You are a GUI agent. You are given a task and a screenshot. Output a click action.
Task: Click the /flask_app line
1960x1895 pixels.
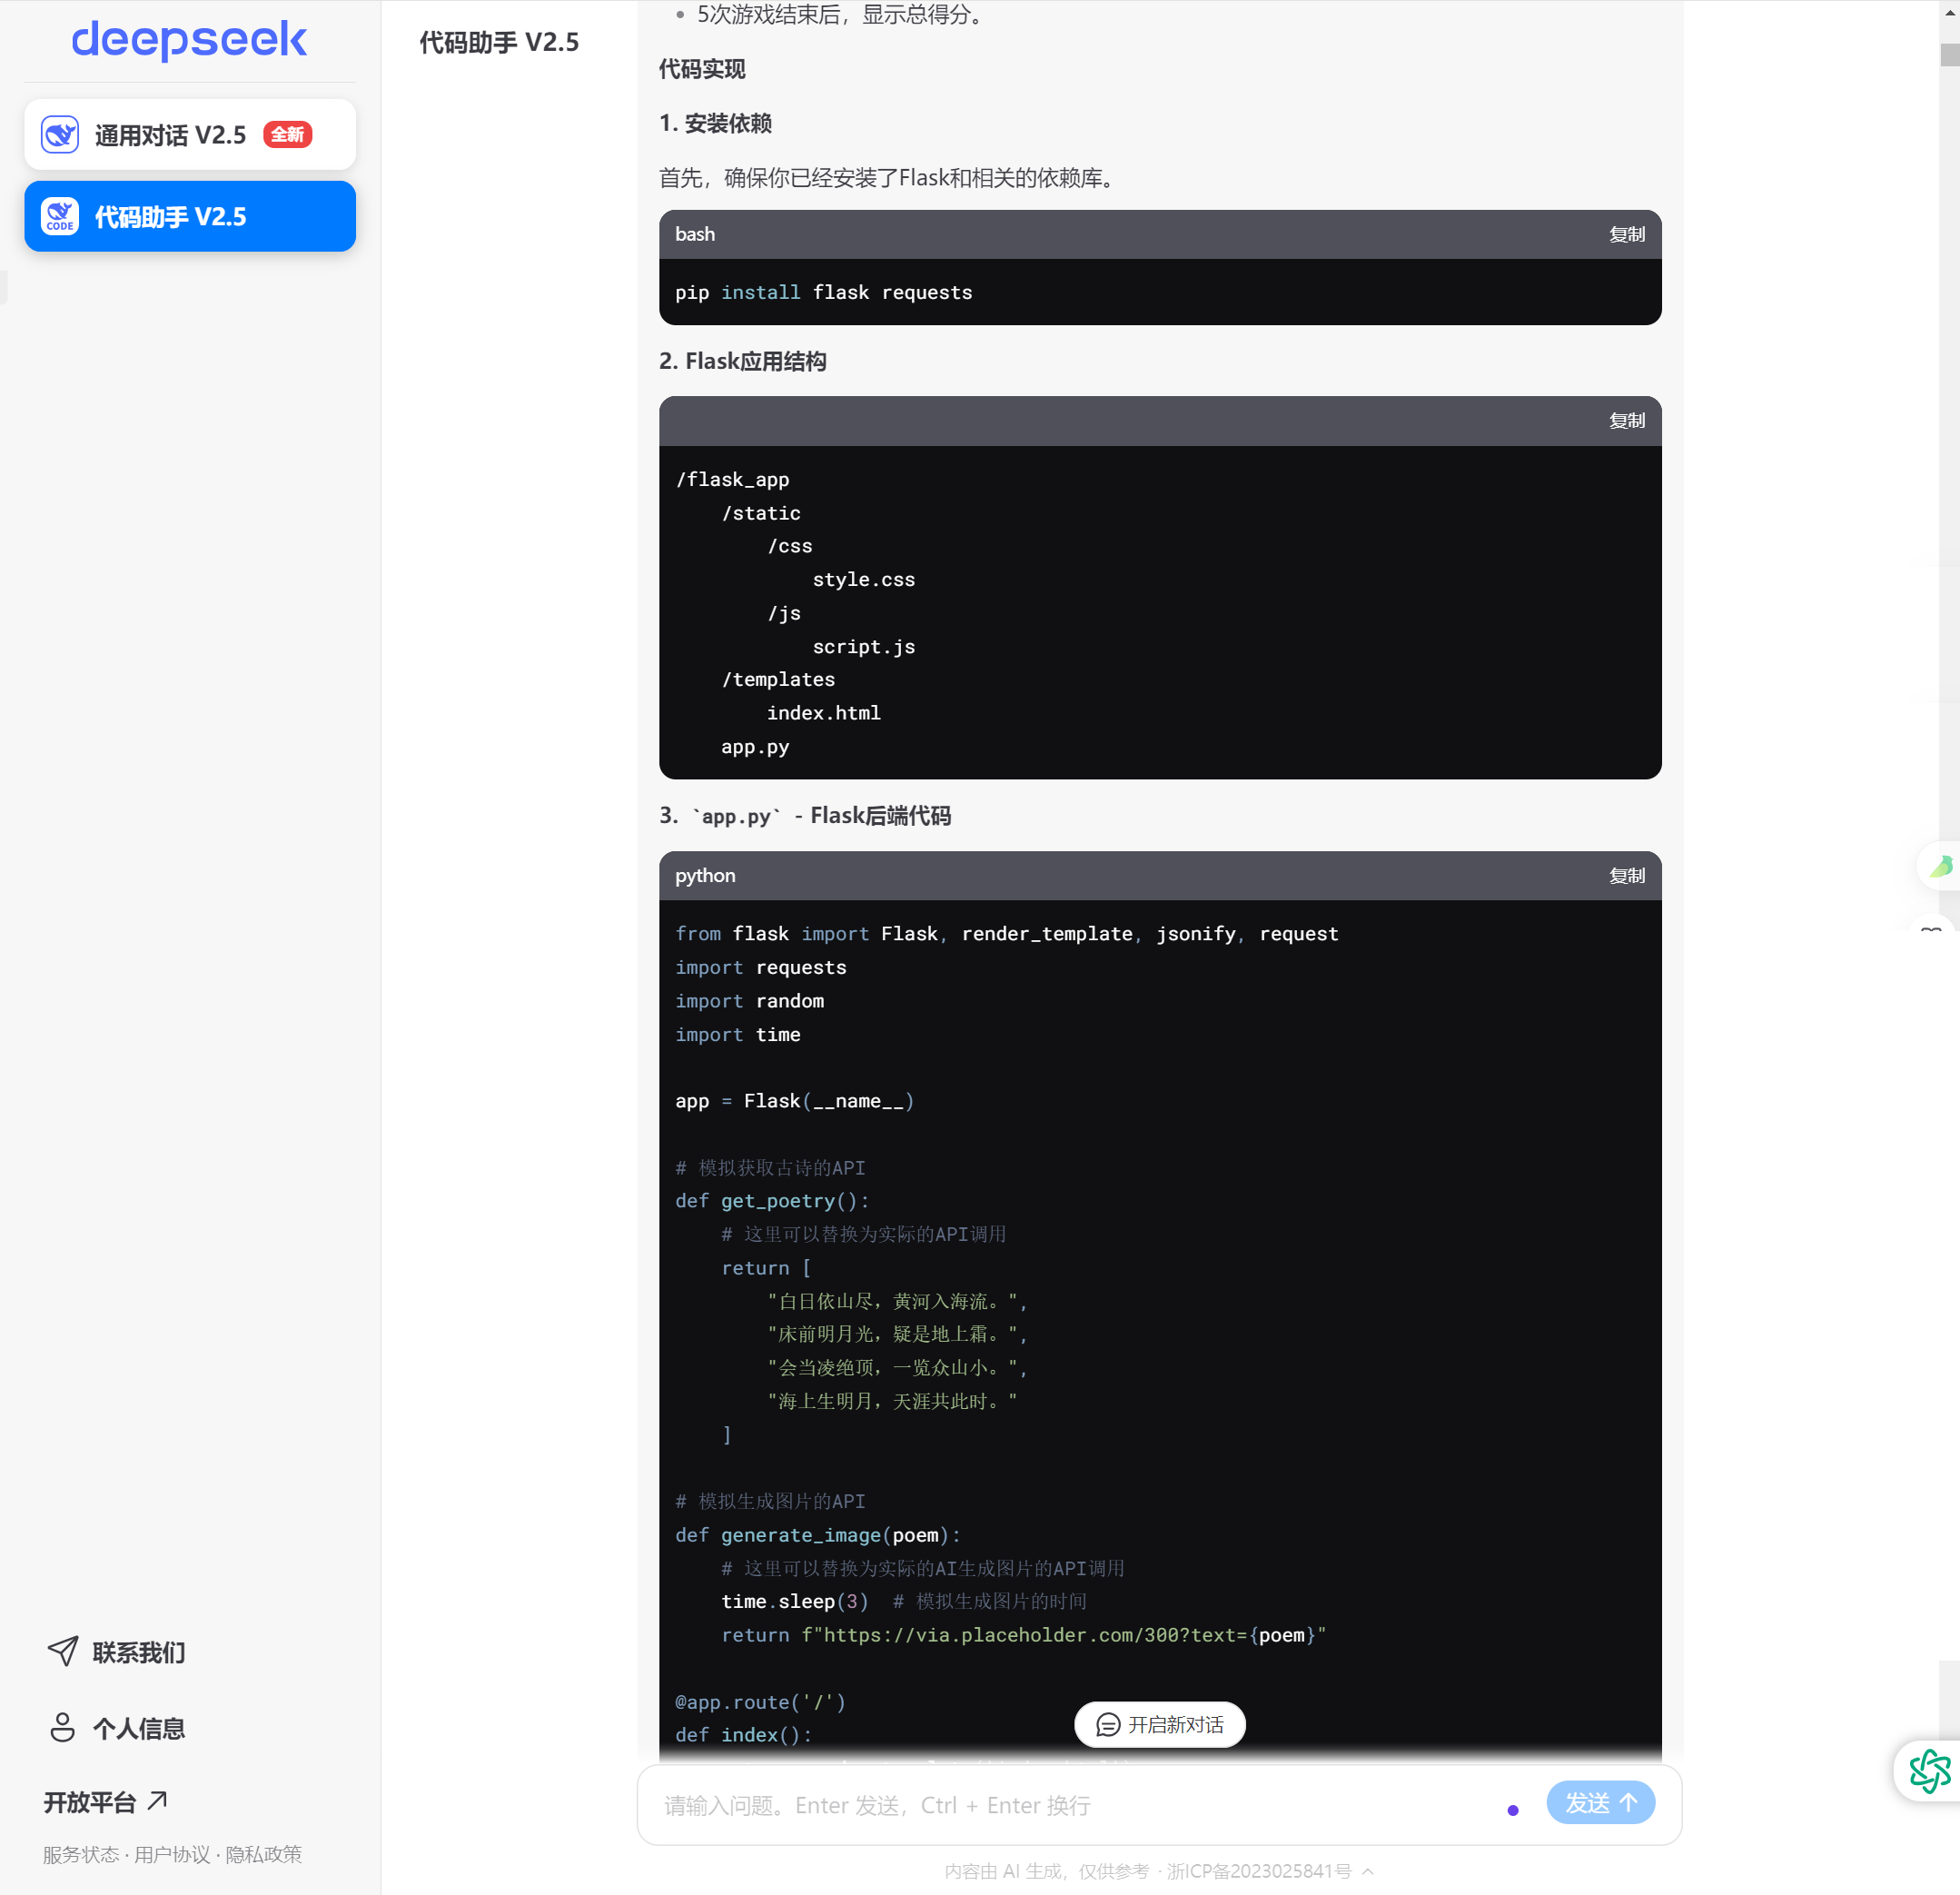coord(732,479)
